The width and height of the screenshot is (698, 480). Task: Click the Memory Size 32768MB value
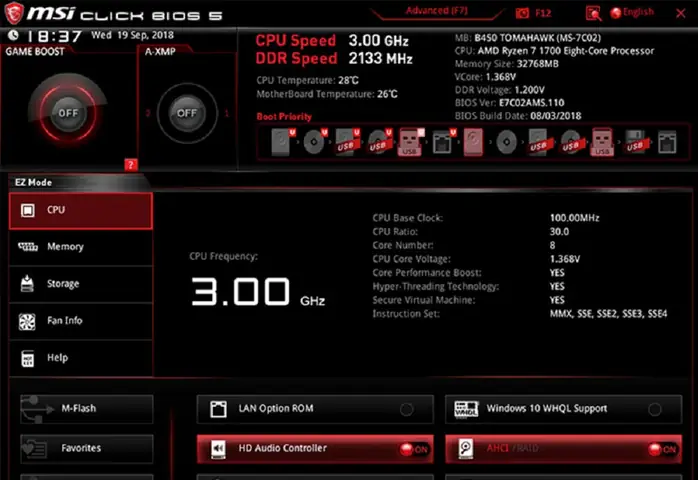[x=537, y=64]
